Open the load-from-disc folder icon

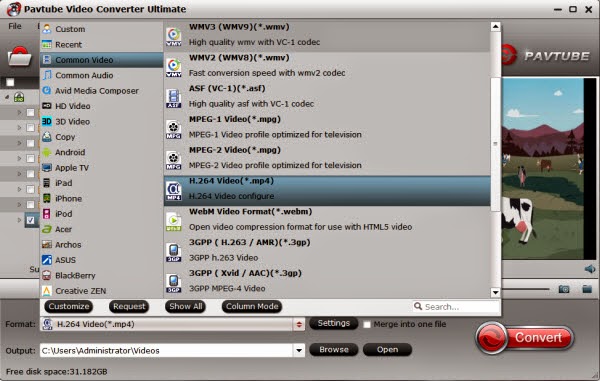tap(19, 56)
